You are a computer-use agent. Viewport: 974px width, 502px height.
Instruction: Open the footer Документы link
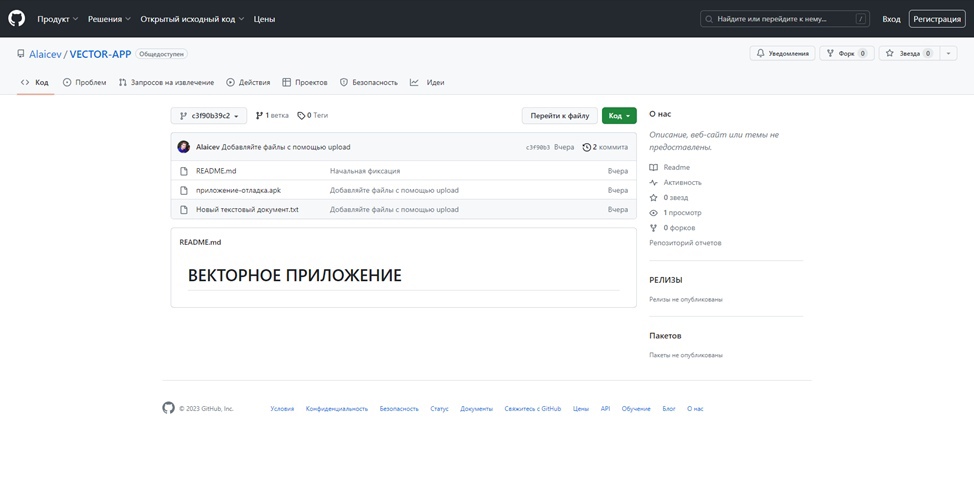tap(476, 409)
